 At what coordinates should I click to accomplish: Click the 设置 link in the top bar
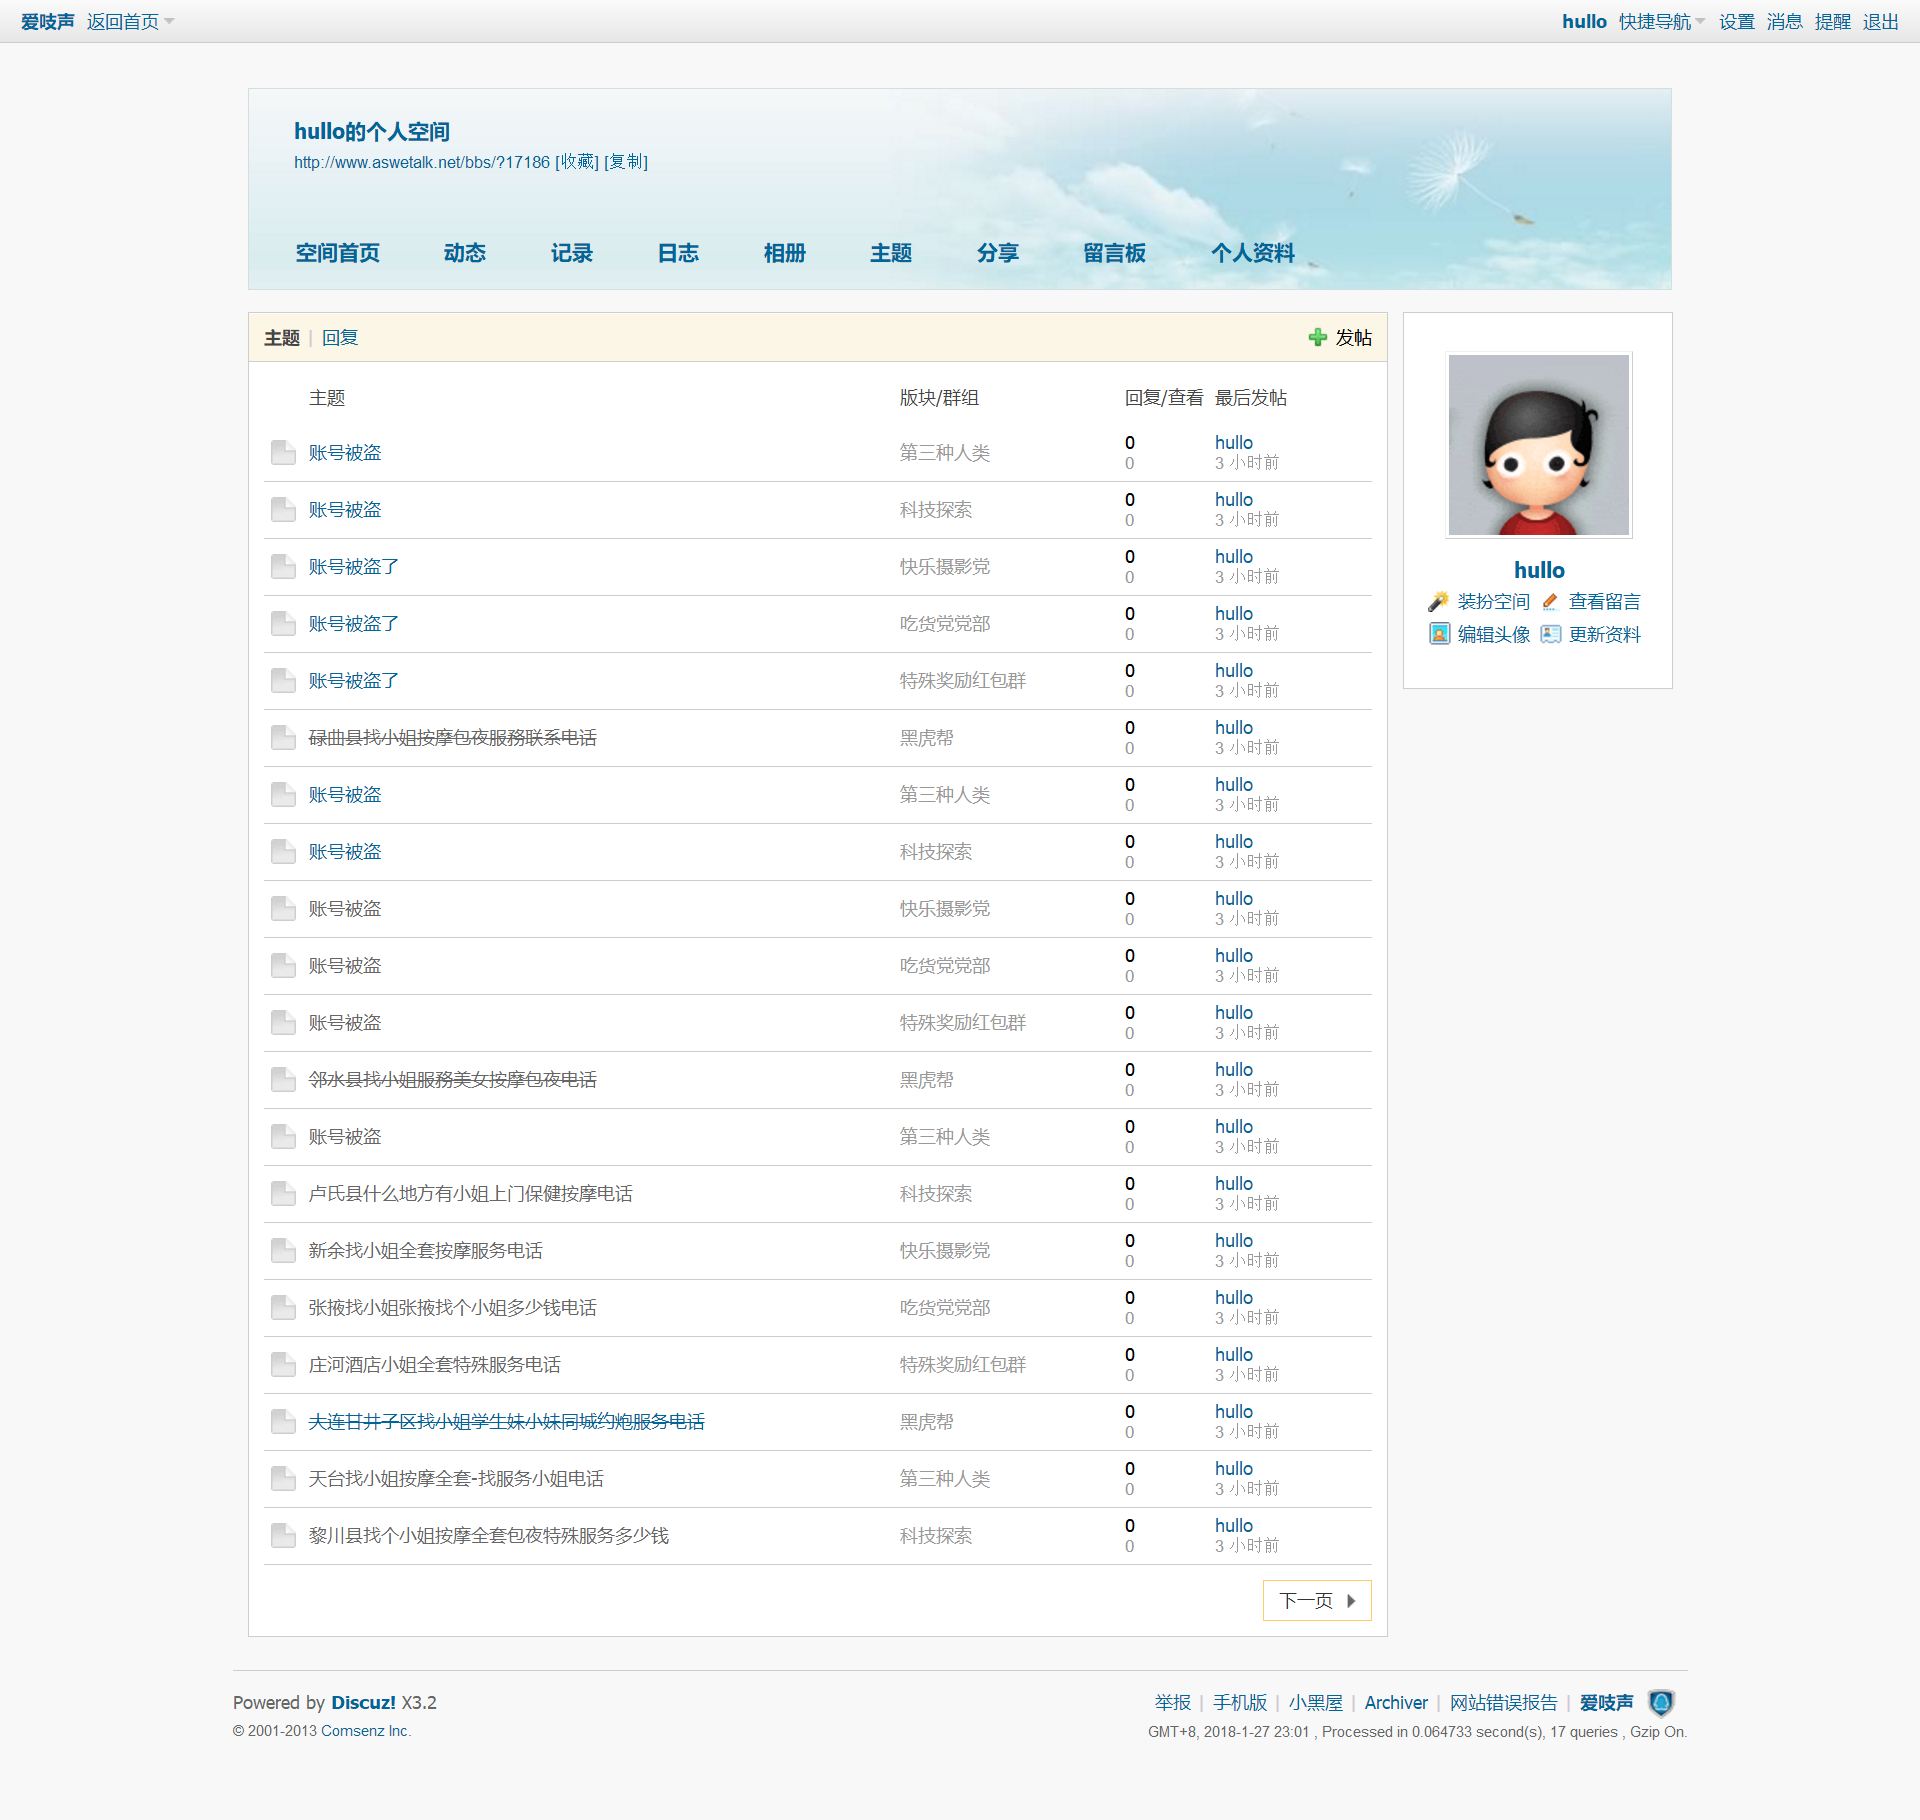tap(1737, 22)
